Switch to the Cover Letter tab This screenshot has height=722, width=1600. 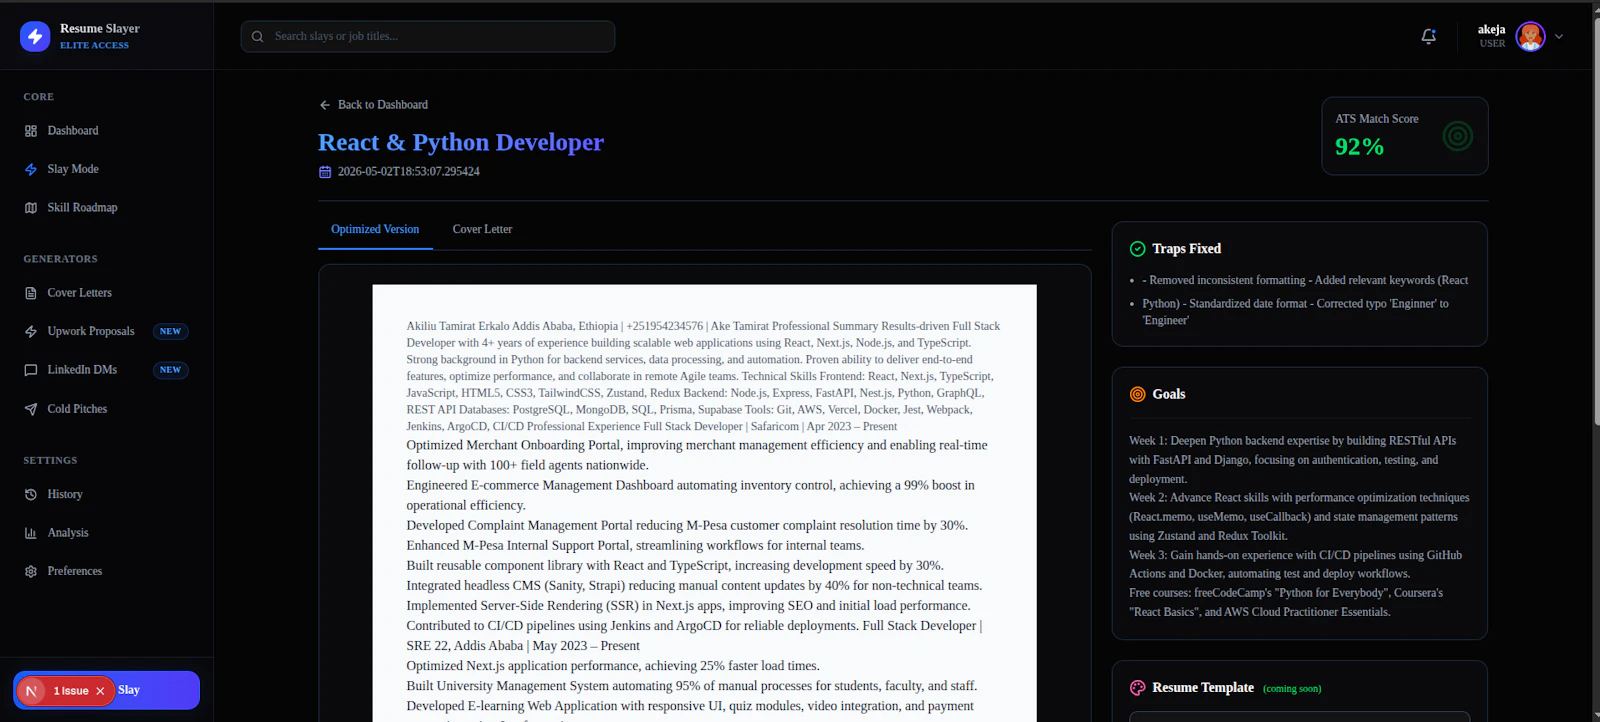click(482, 229)
